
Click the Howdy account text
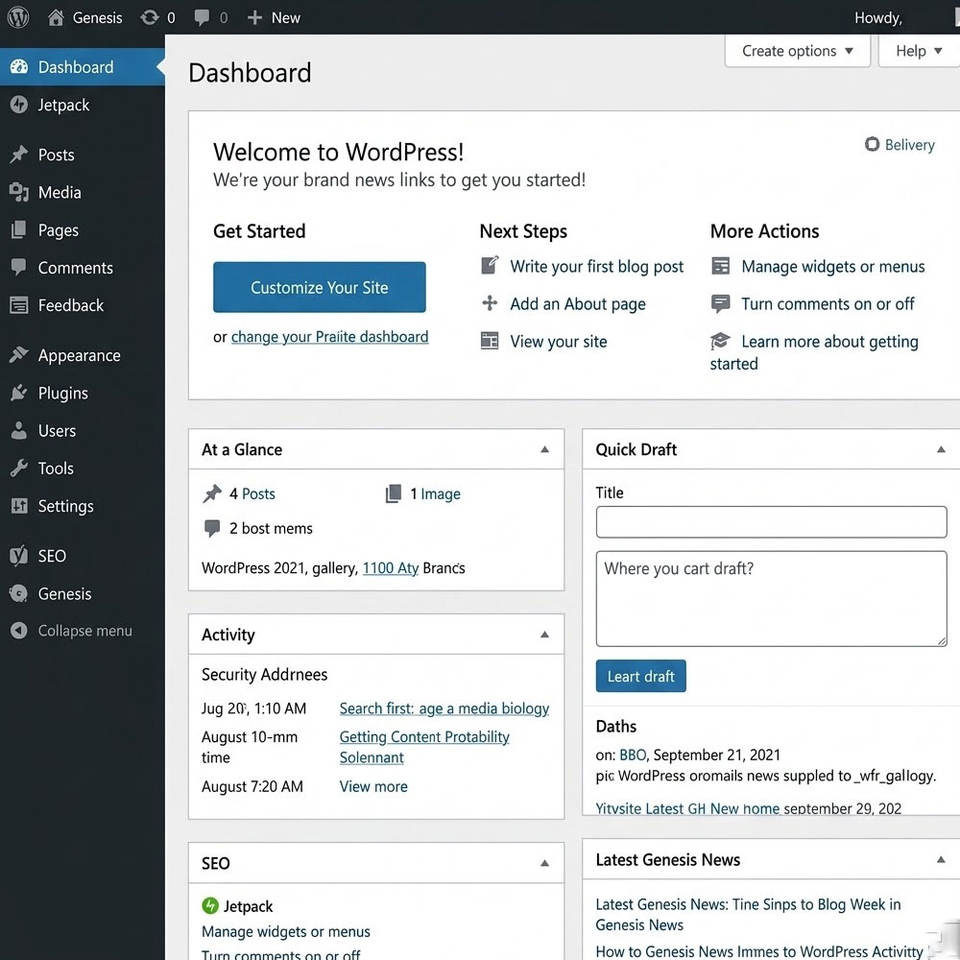[x=878, y=18]
